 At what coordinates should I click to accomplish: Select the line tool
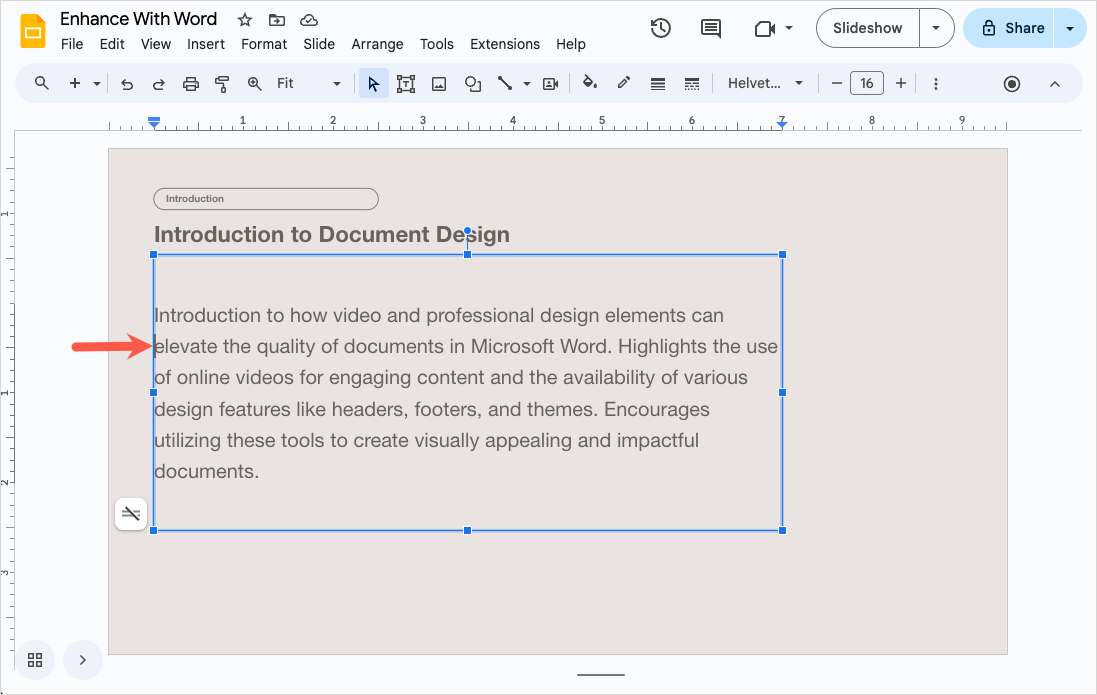click(x=504, y=83)
